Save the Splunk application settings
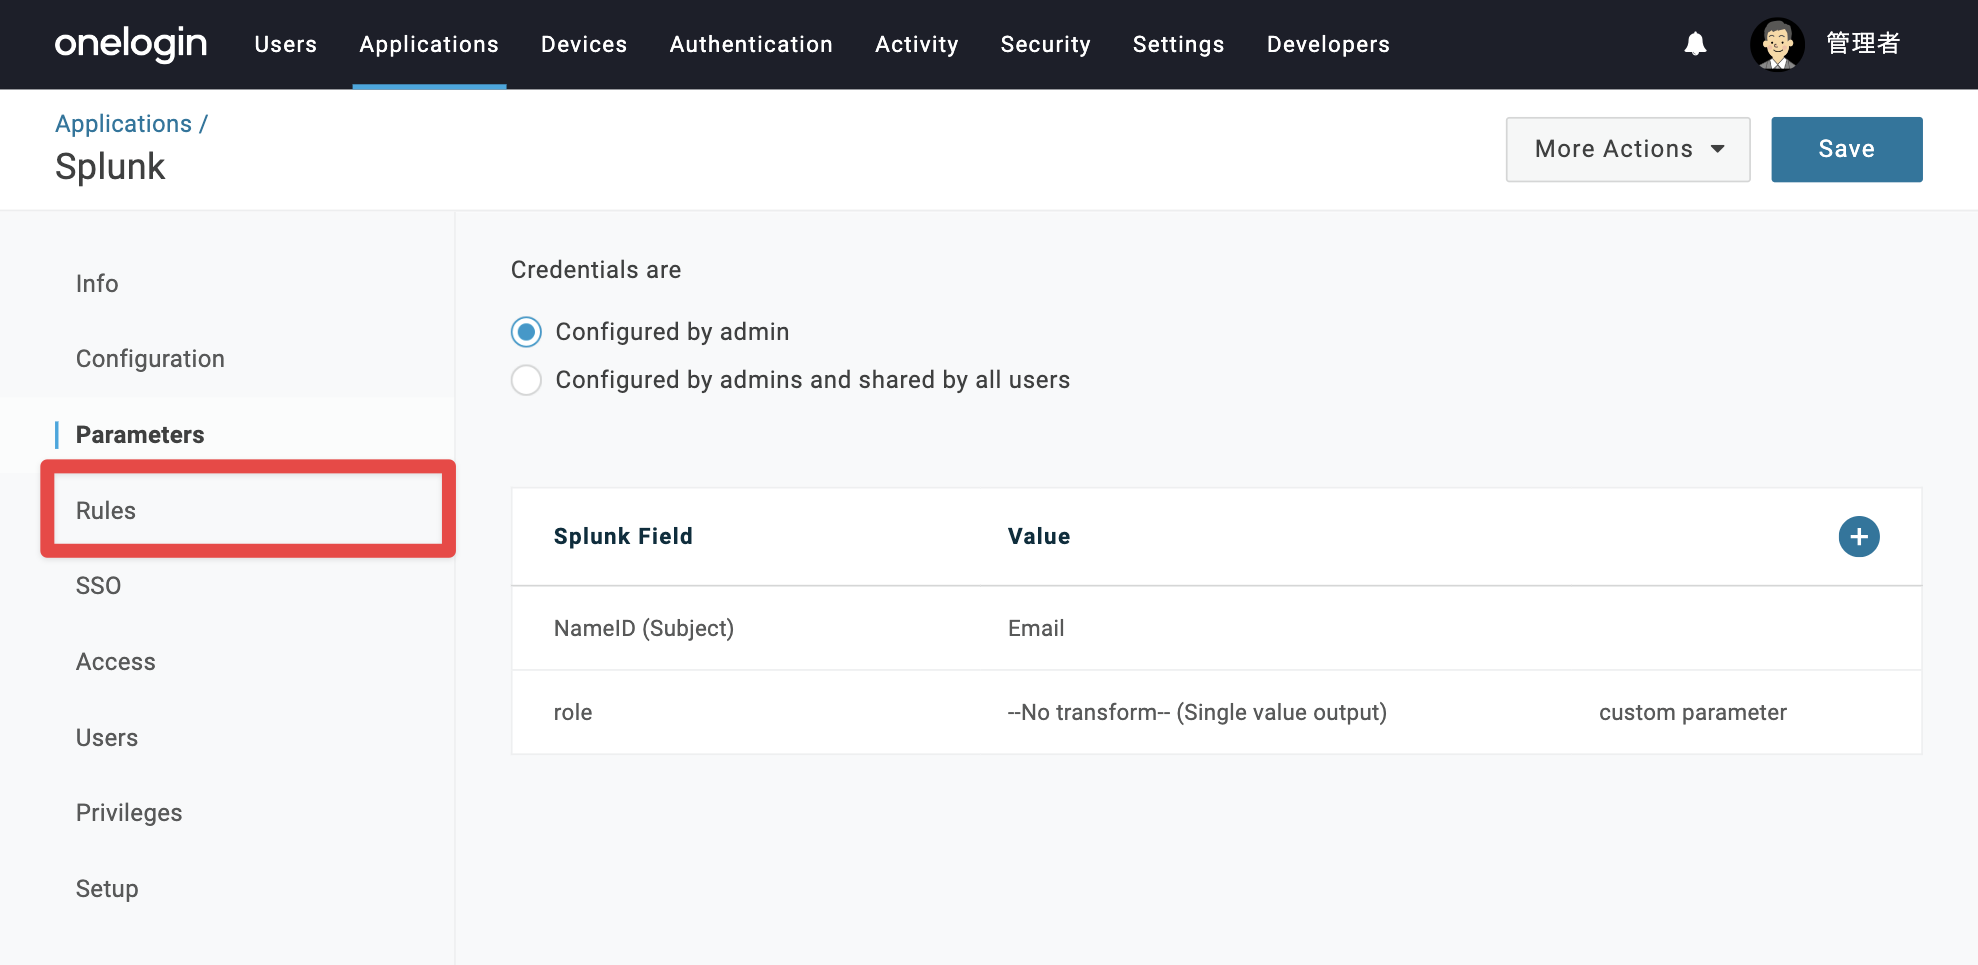1978x965 pixels. tap(1846, 149)
